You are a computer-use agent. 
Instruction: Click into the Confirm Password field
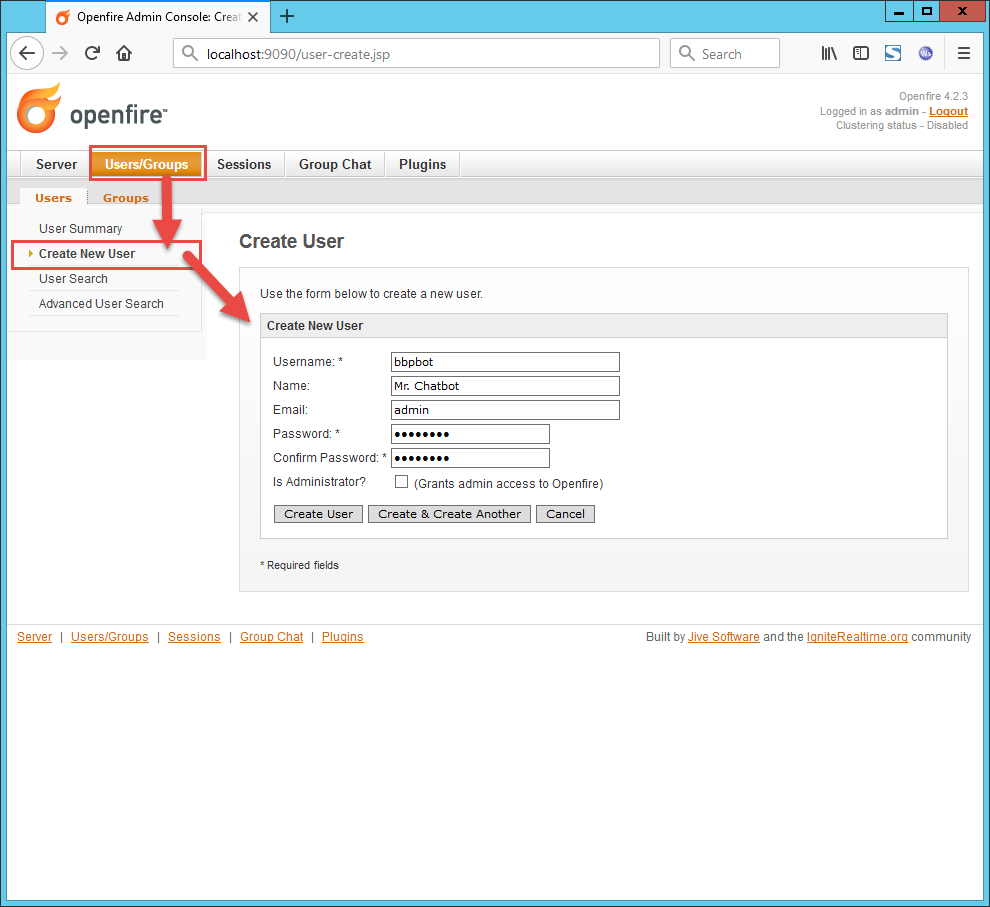click(470, 458)
